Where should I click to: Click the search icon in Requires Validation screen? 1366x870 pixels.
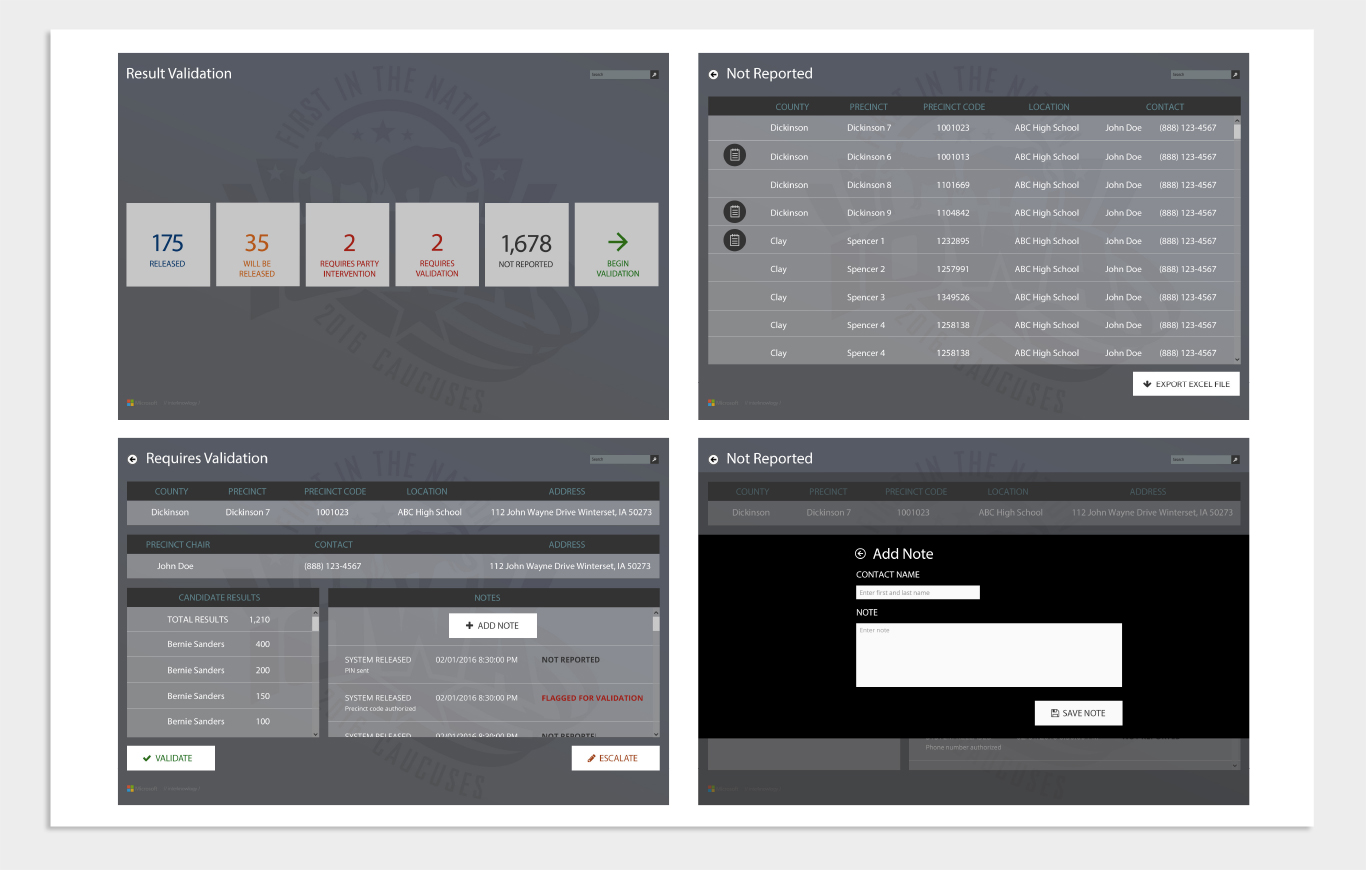click(655, 459)
